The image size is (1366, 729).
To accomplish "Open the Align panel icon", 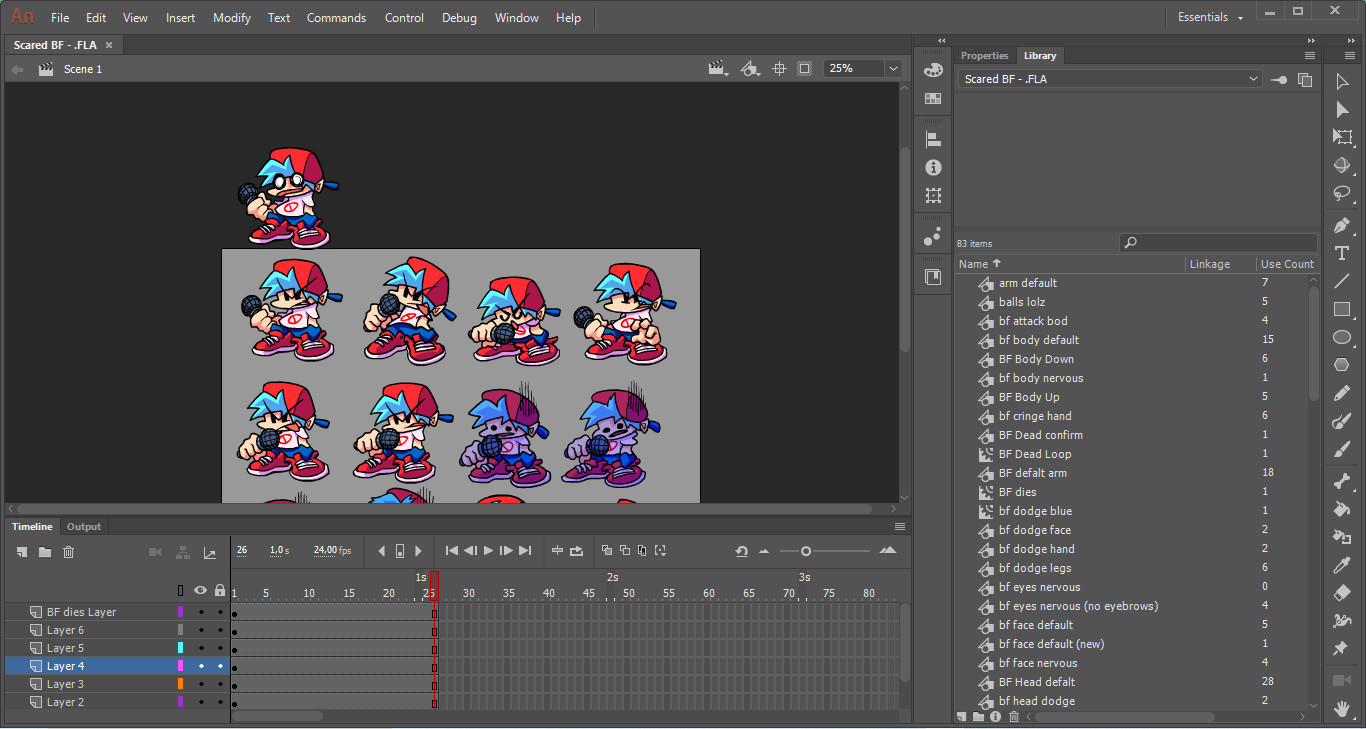I will tap(933, 140).
